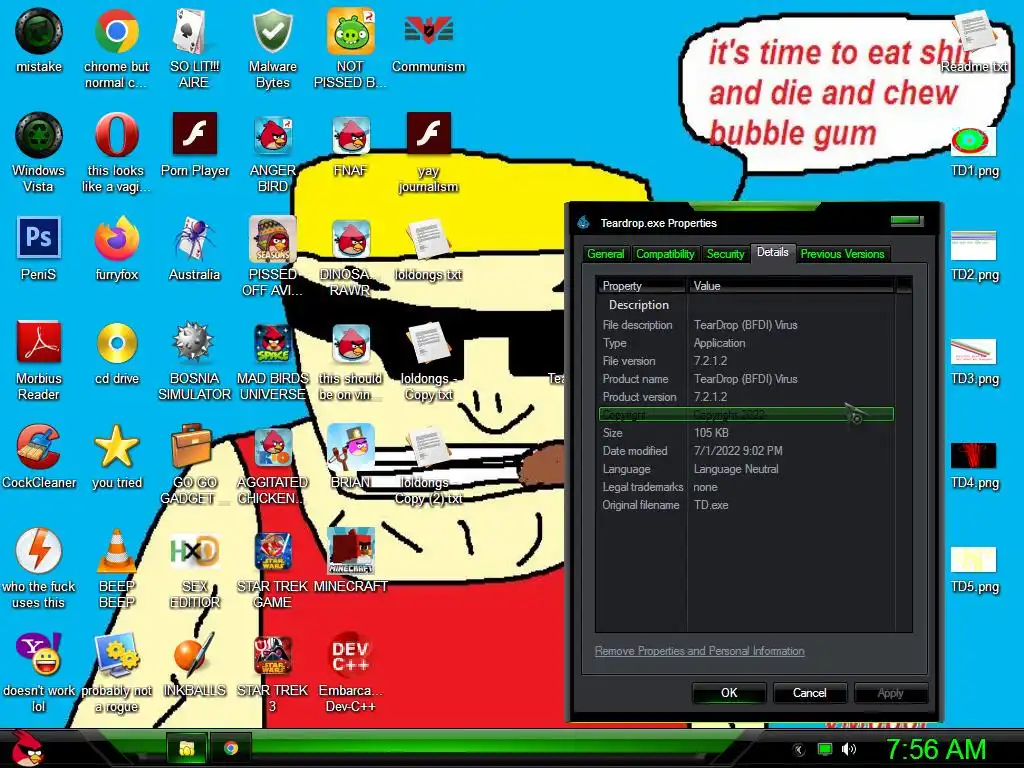Screen dimensions: 1024x768
Task: Click the OK button in Properties
Action: [x=729, y=693]
